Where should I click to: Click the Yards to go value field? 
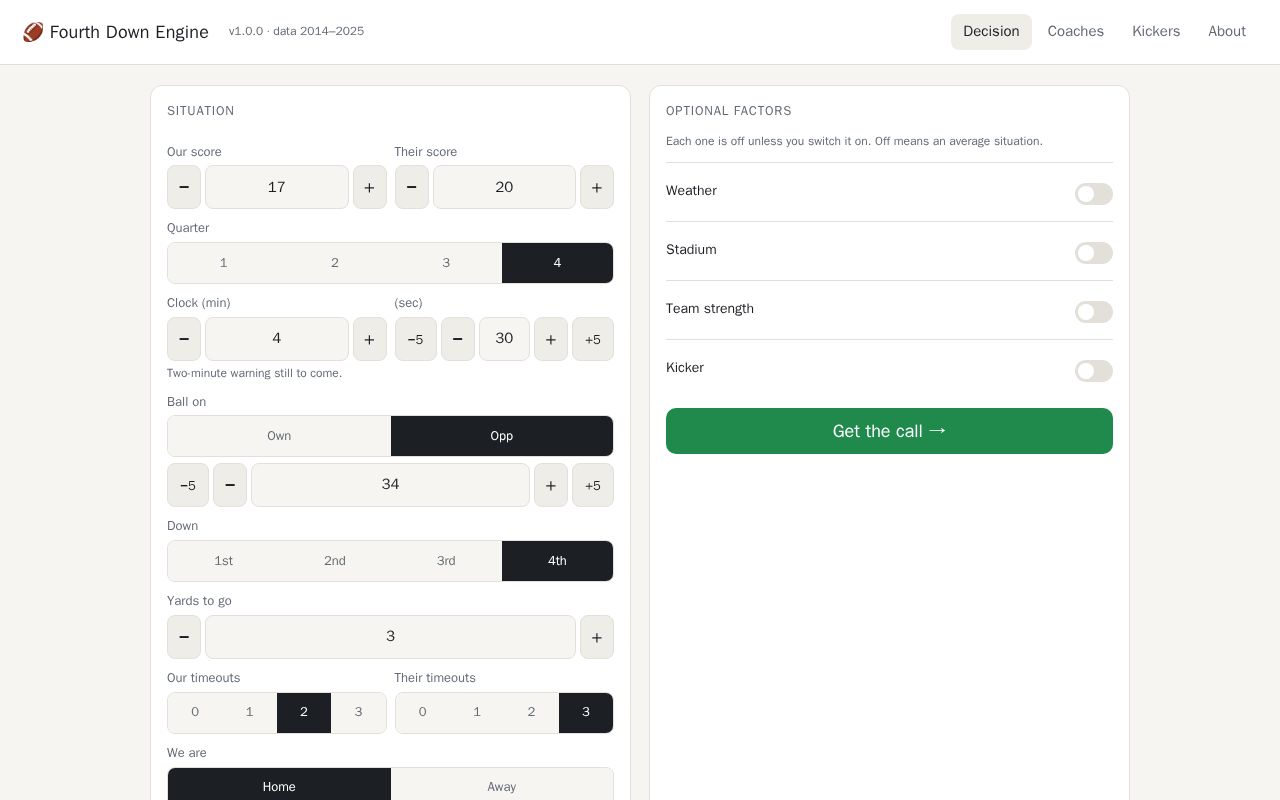[390, 637]
